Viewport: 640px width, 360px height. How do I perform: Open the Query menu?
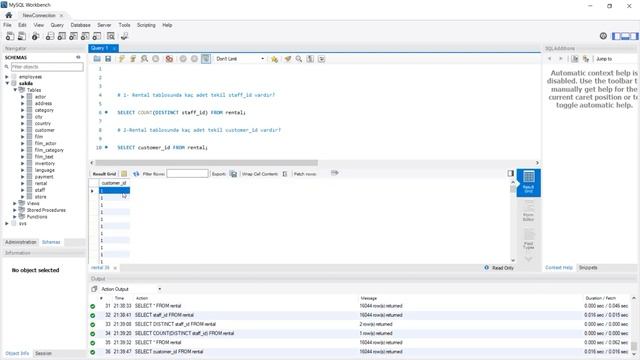(57, 25)
